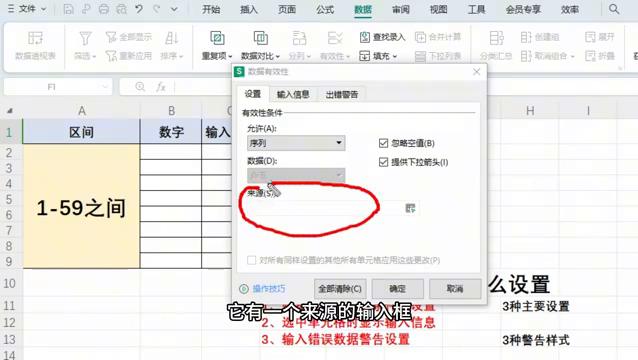
Task: Expand the 排序 dropdown arrow
Action: [181, 56]
